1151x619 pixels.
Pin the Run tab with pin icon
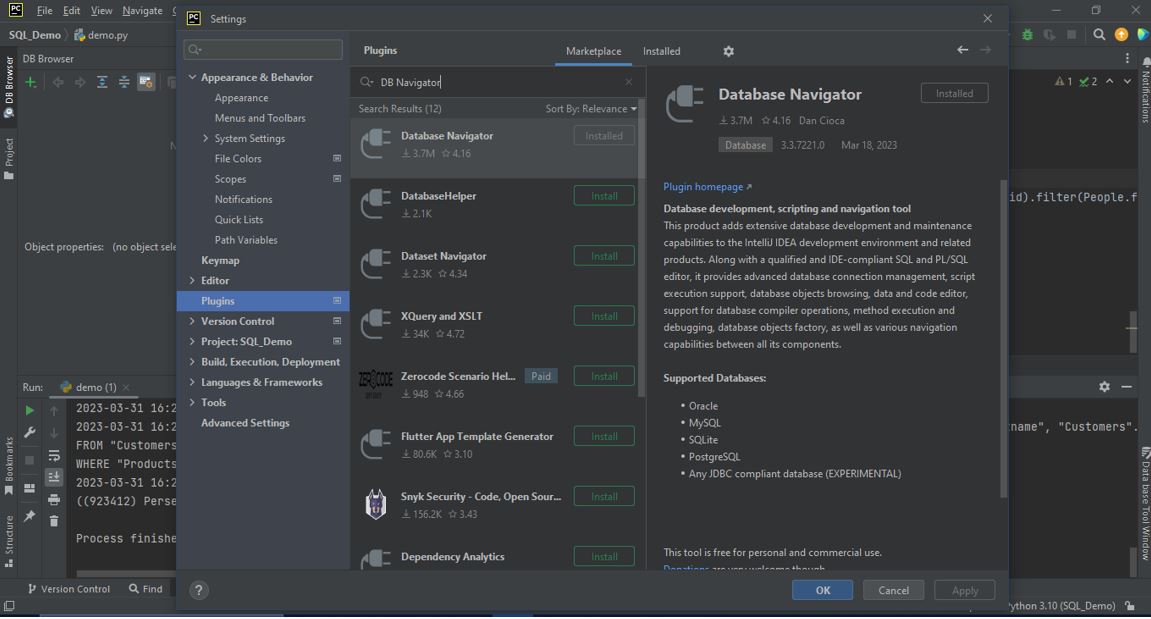[29, 517]
